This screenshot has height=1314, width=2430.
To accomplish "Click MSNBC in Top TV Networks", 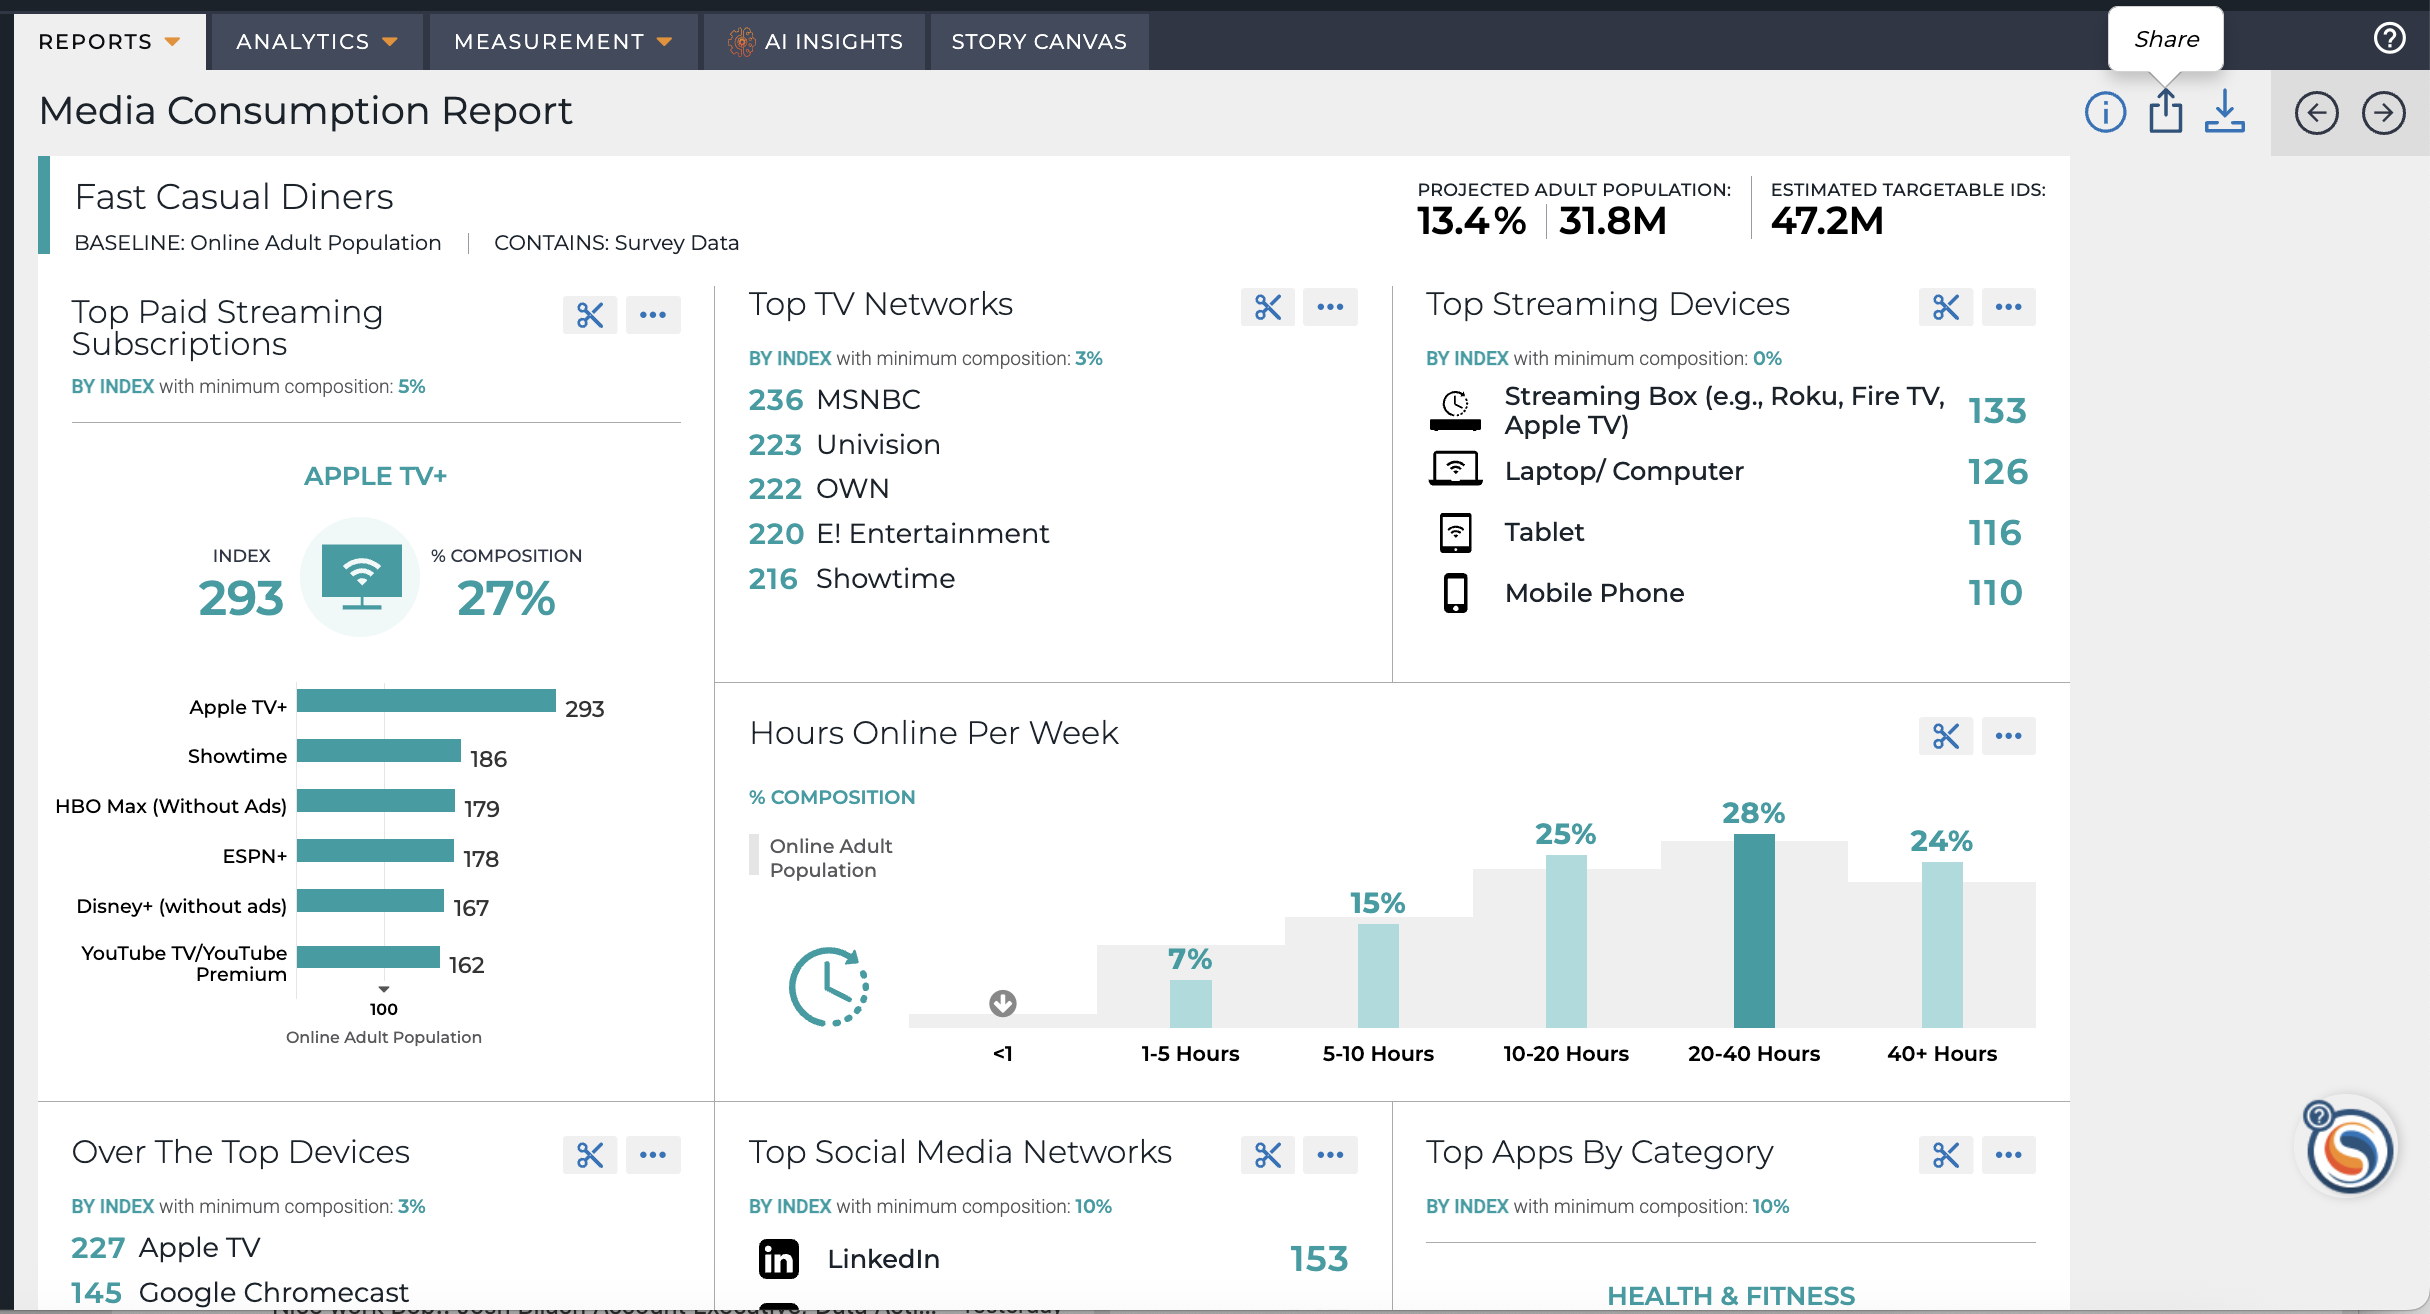I will 868,399.
